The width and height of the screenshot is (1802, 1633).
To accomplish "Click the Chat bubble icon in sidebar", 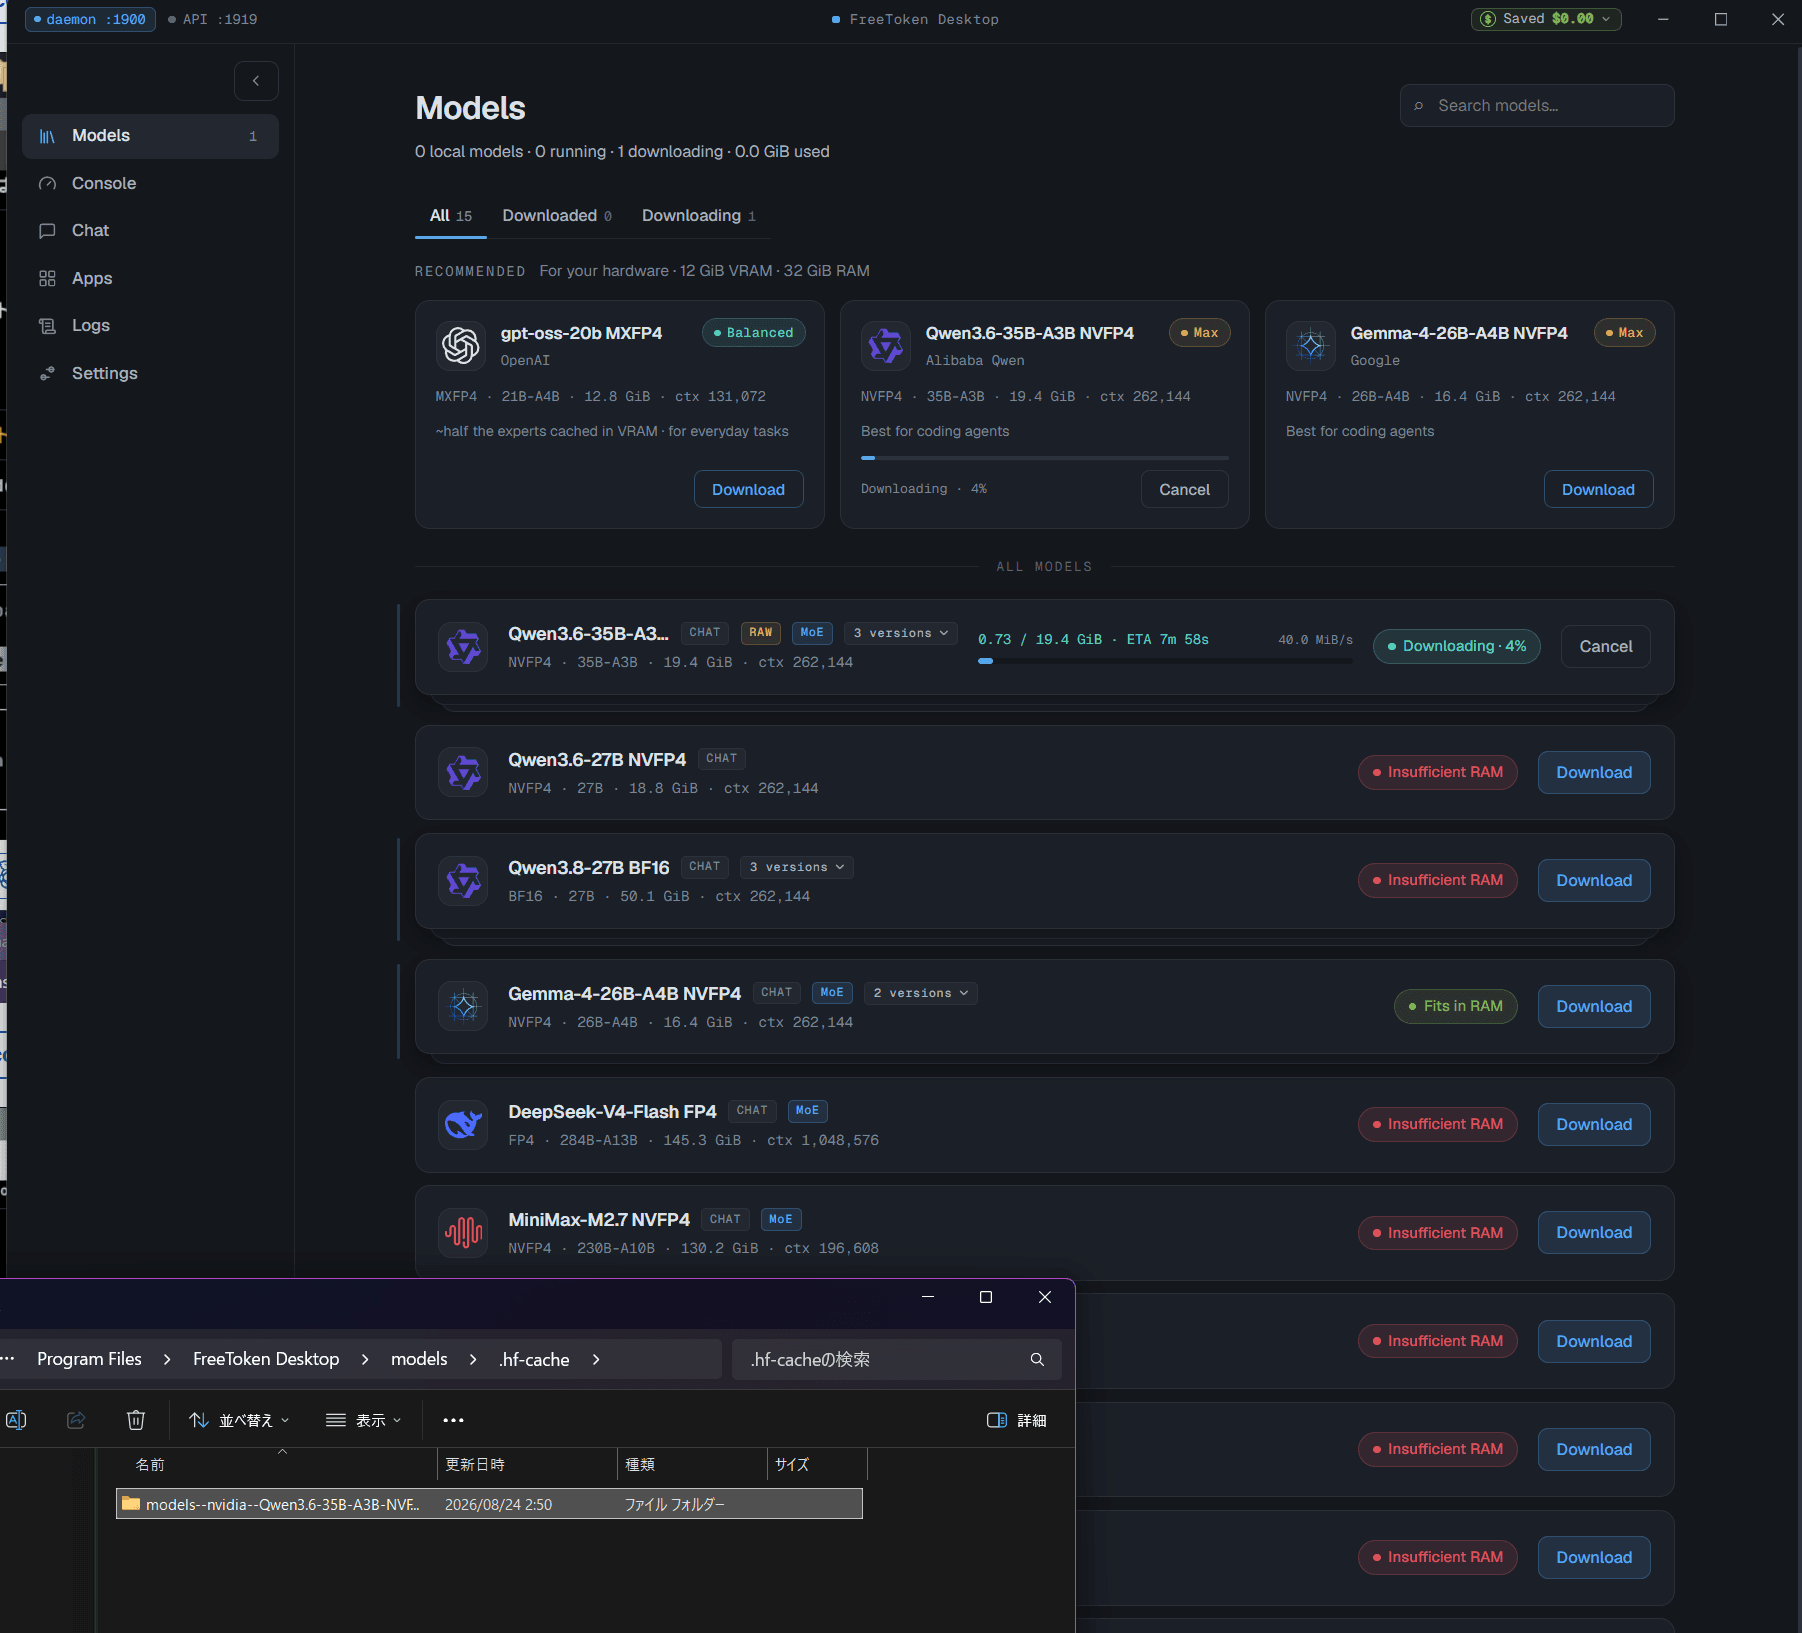I will point(47,231).
